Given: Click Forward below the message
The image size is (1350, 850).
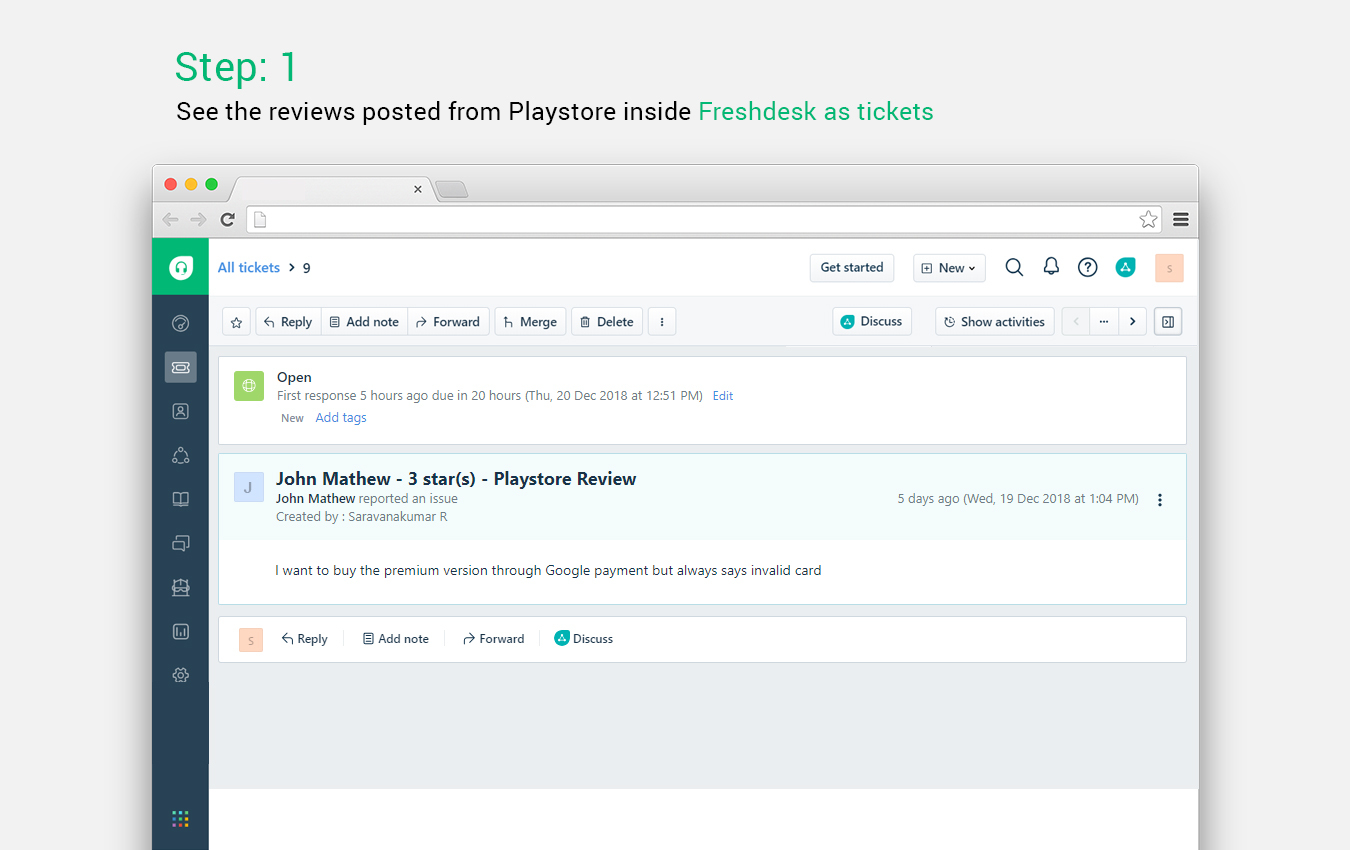Looking at the screenshot, I should (x=493, y=638).
